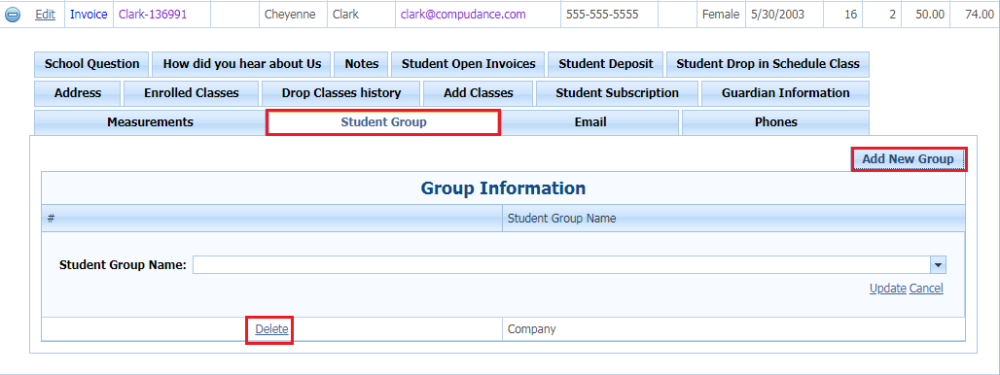Select the Add Classes tab
This screenshot has height=375, width=1000.
pyautogui.click(x=478, y=93)
